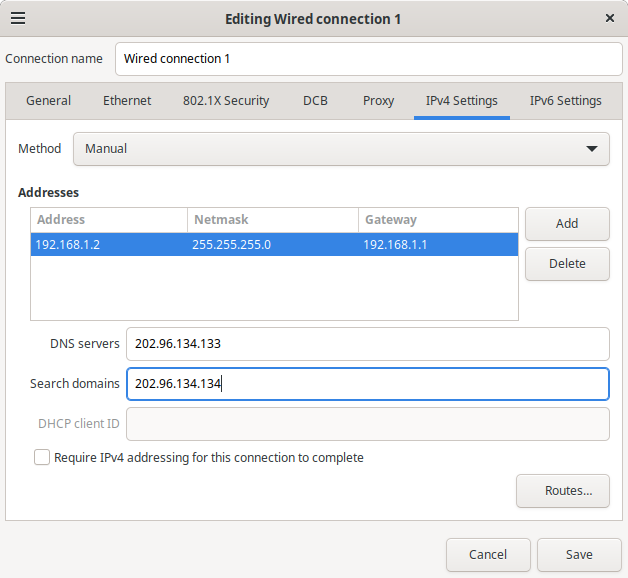Delete the selected address row
This screenshot has height=578, width=628.
[566, 264]
